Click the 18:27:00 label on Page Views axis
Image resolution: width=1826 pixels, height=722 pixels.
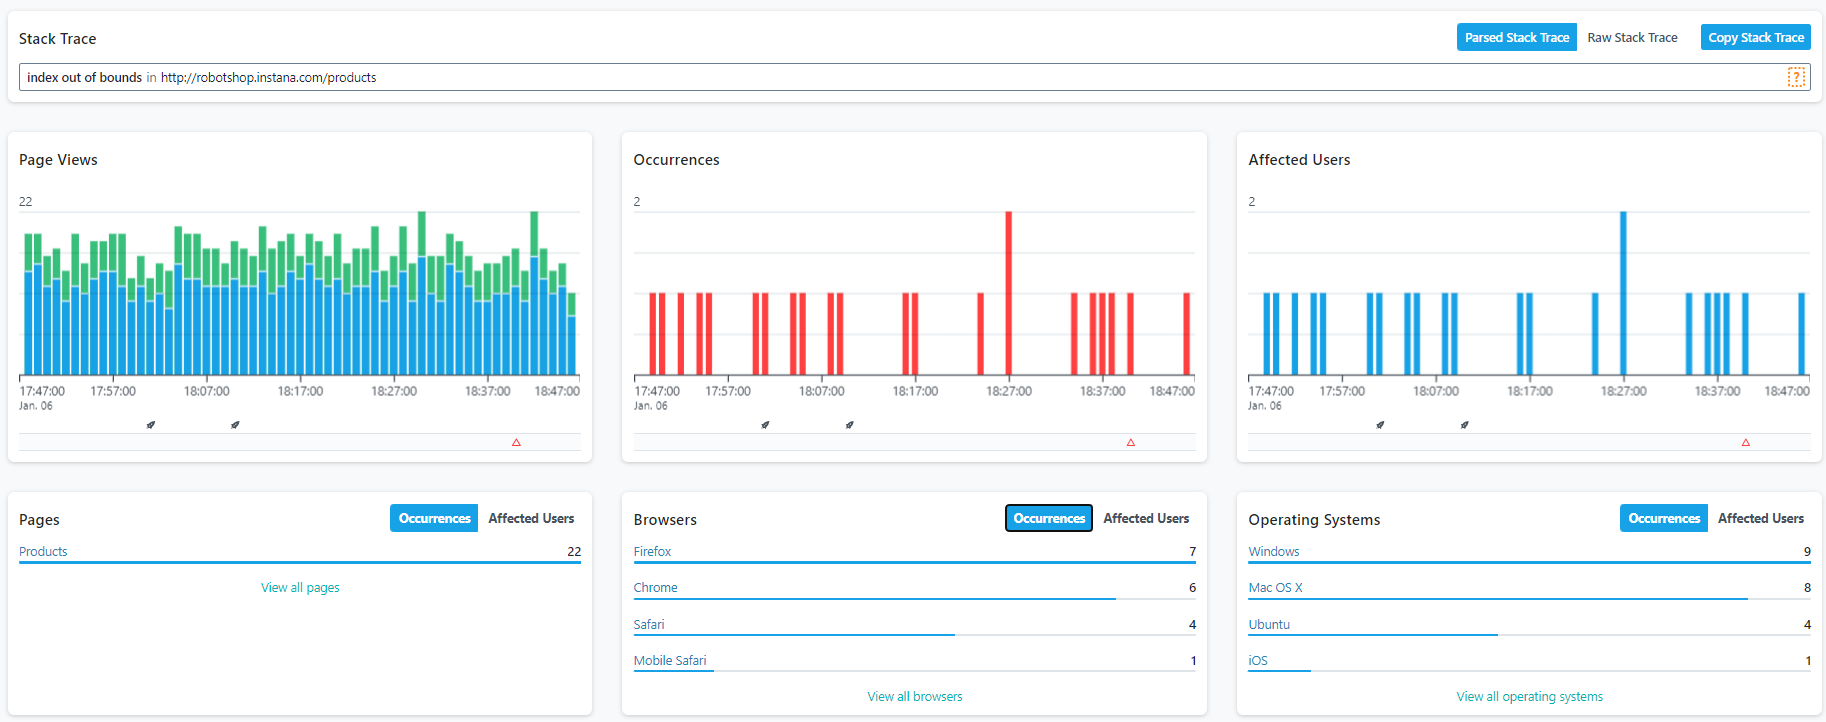point(394,391)
